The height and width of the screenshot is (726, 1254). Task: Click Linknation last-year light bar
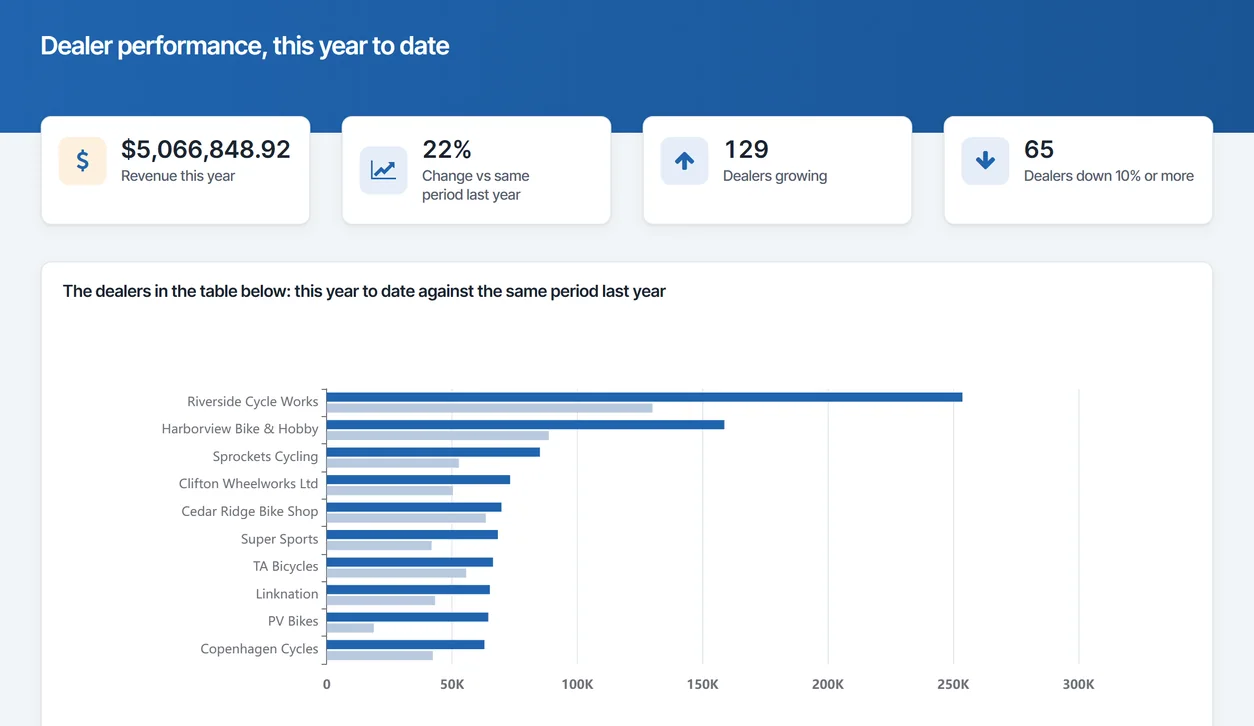(x=381, y=601)
